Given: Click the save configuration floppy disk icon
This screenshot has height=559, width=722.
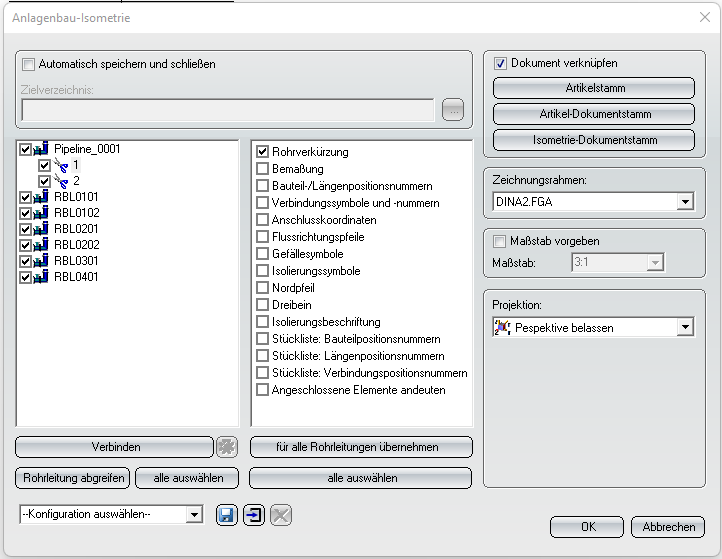Looking at the screenshot, I should point(227,515).
